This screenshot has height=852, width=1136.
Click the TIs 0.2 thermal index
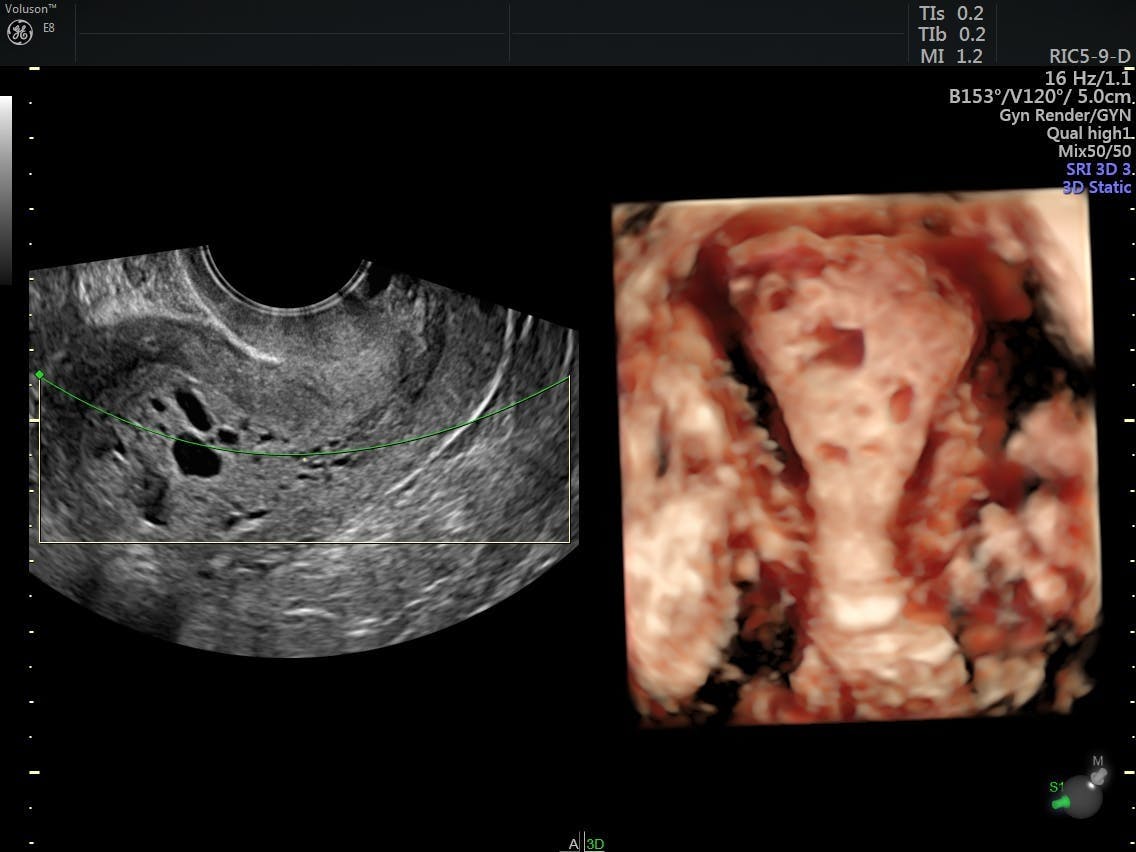click(x=951, y=13)
